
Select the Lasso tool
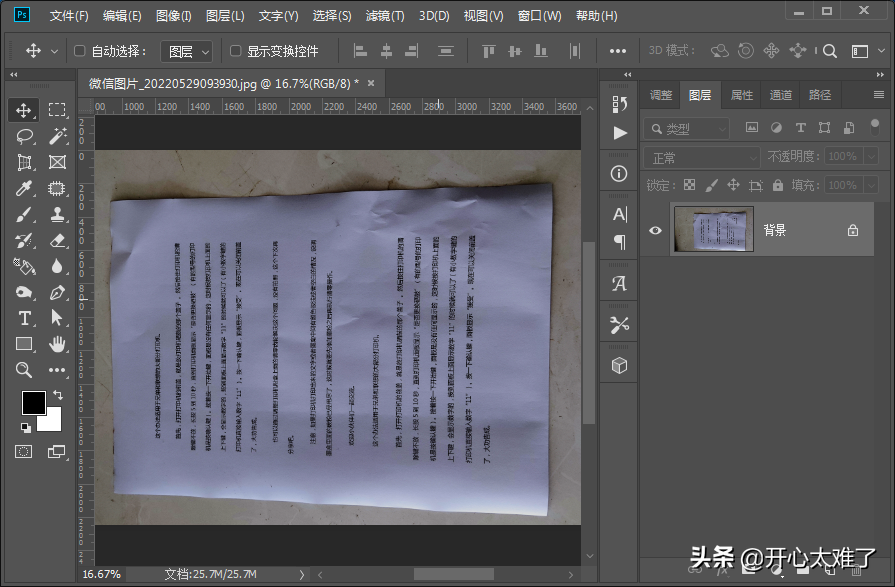(25, 136)
